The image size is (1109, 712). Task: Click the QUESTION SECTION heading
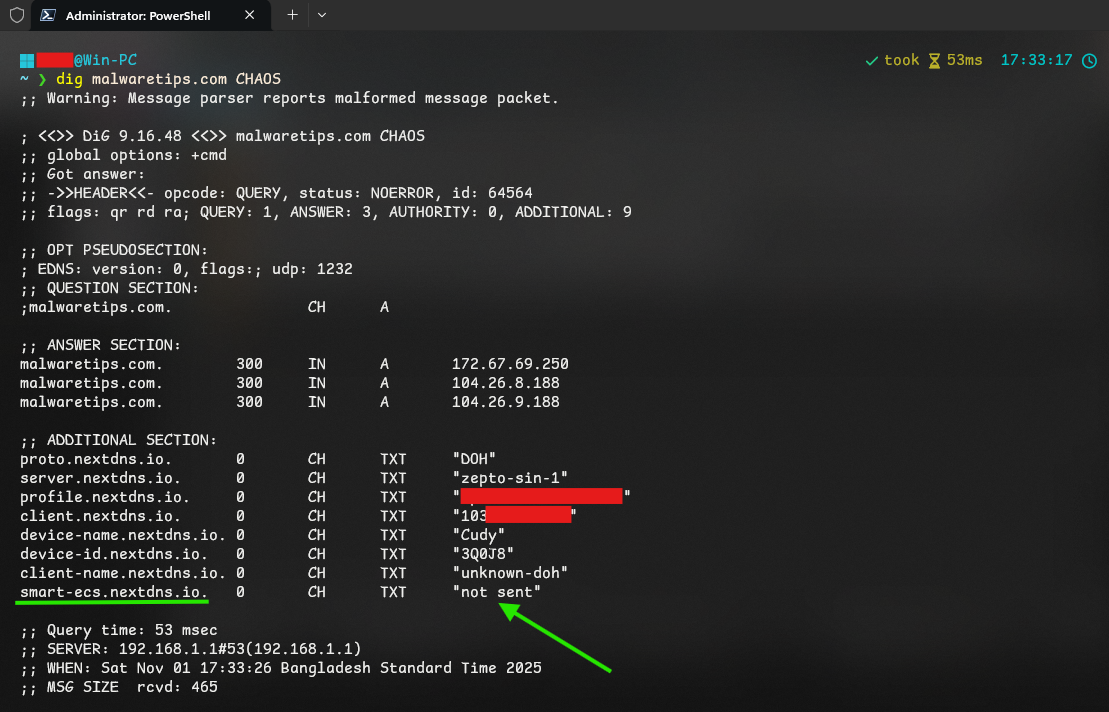110,288
